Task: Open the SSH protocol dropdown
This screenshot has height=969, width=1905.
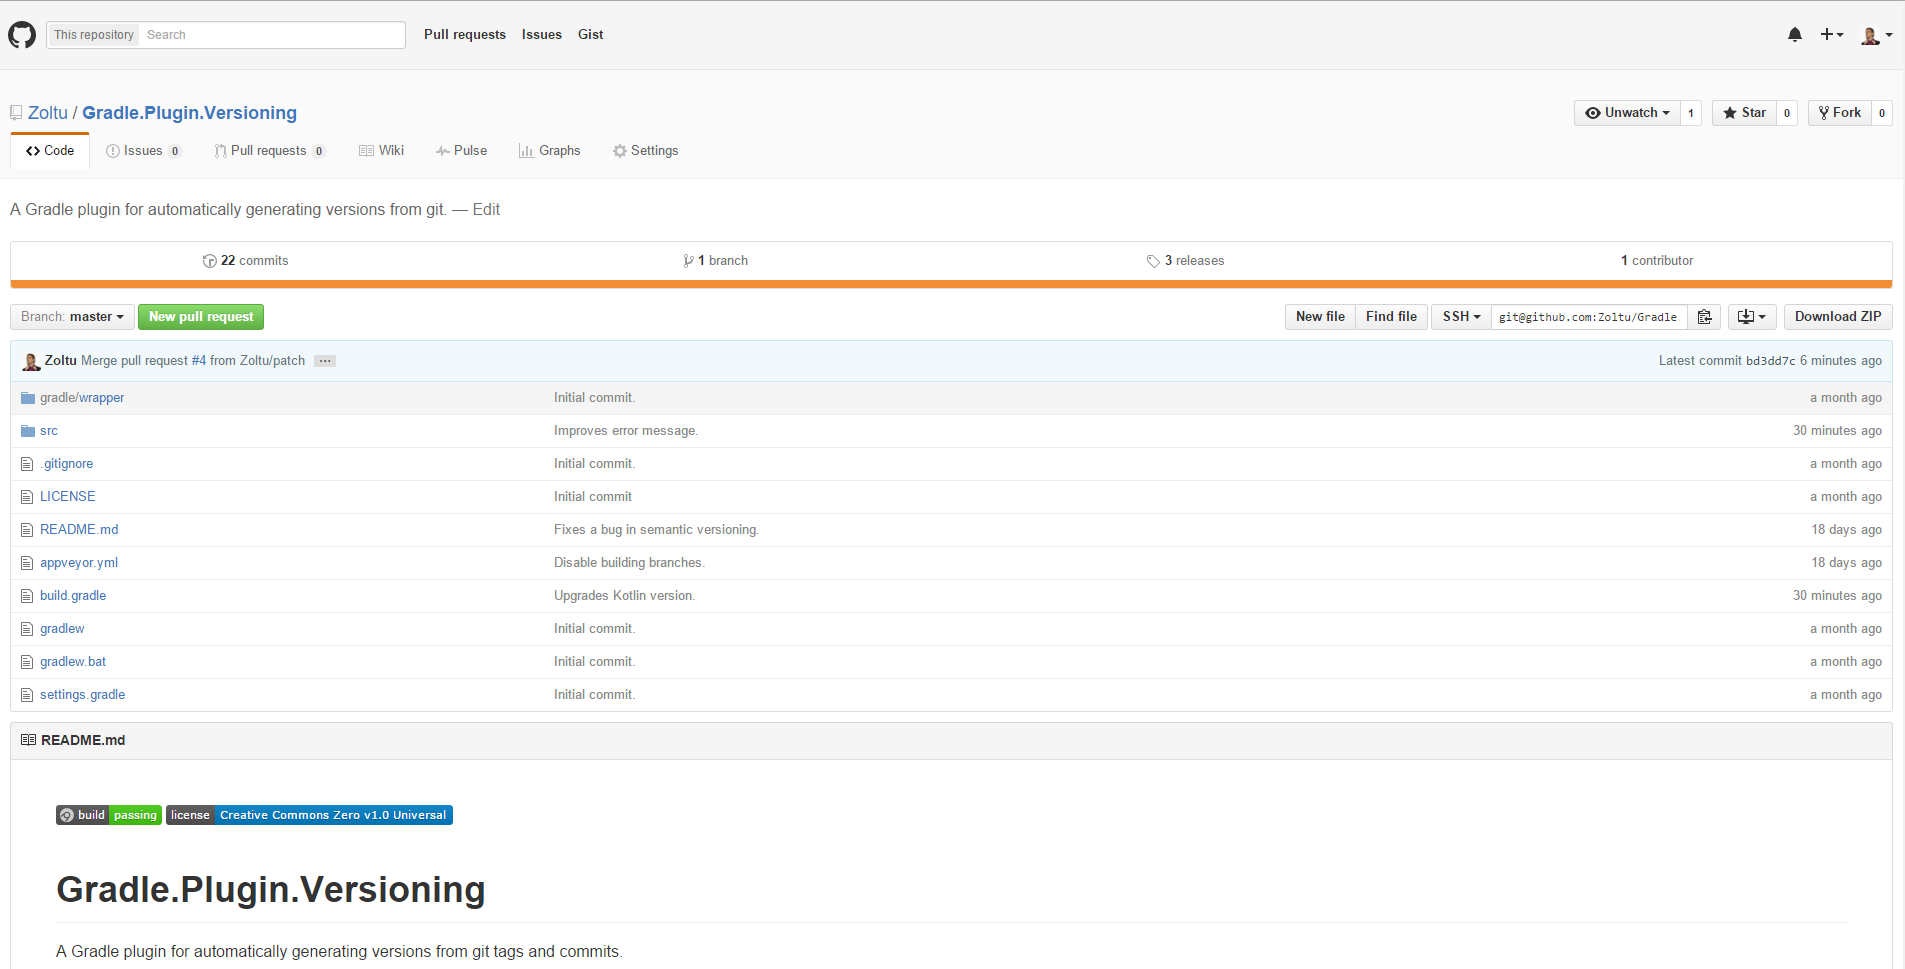Action: point(1461,317)
